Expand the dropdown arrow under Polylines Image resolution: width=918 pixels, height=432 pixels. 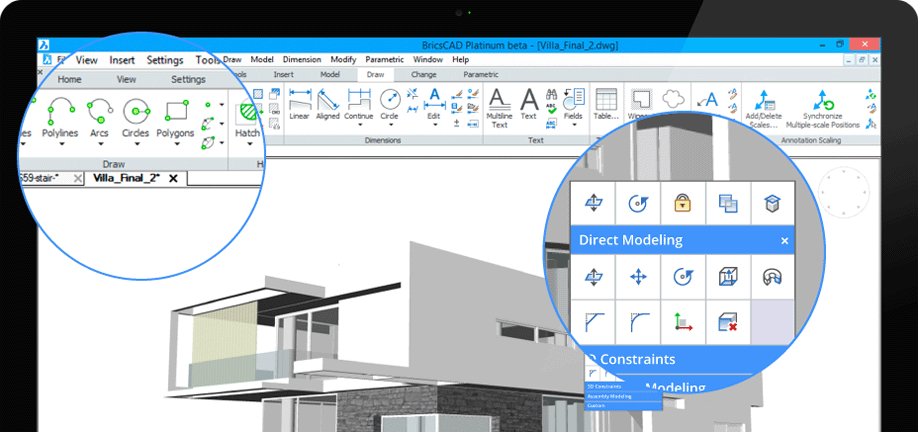[60, 144]
